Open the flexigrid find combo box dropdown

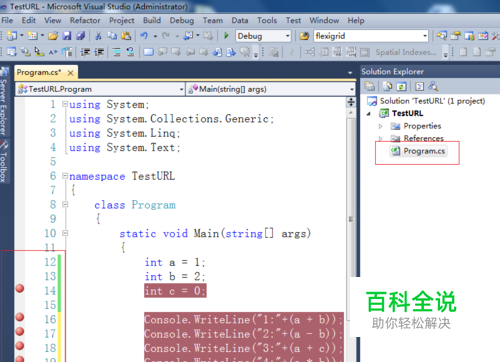point(425,36)
